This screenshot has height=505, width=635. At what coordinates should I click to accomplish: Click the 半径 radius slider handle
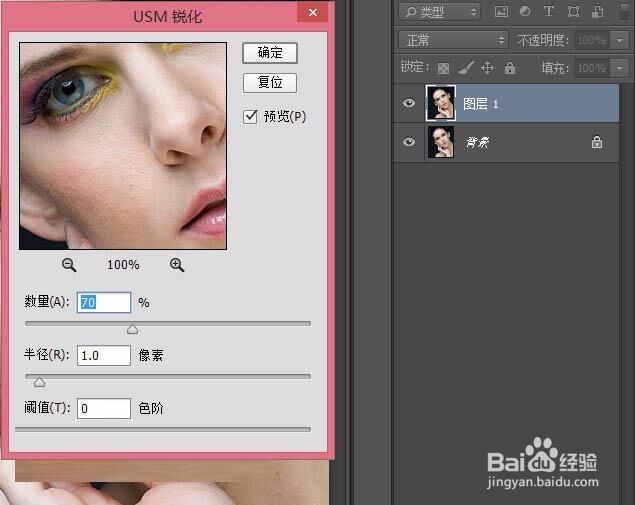point(39,382)
